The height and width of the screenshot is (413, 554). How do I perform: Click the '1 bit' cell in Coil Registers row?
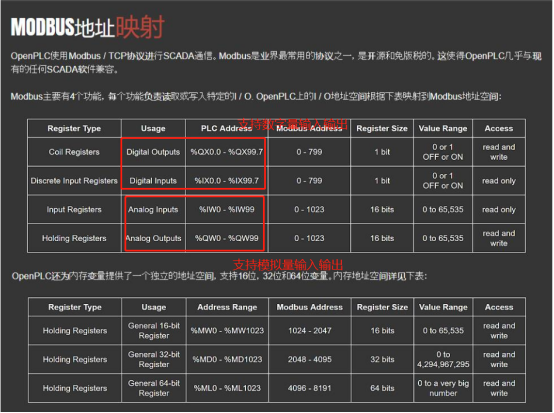pyautogui.click(x=382, y=152)
